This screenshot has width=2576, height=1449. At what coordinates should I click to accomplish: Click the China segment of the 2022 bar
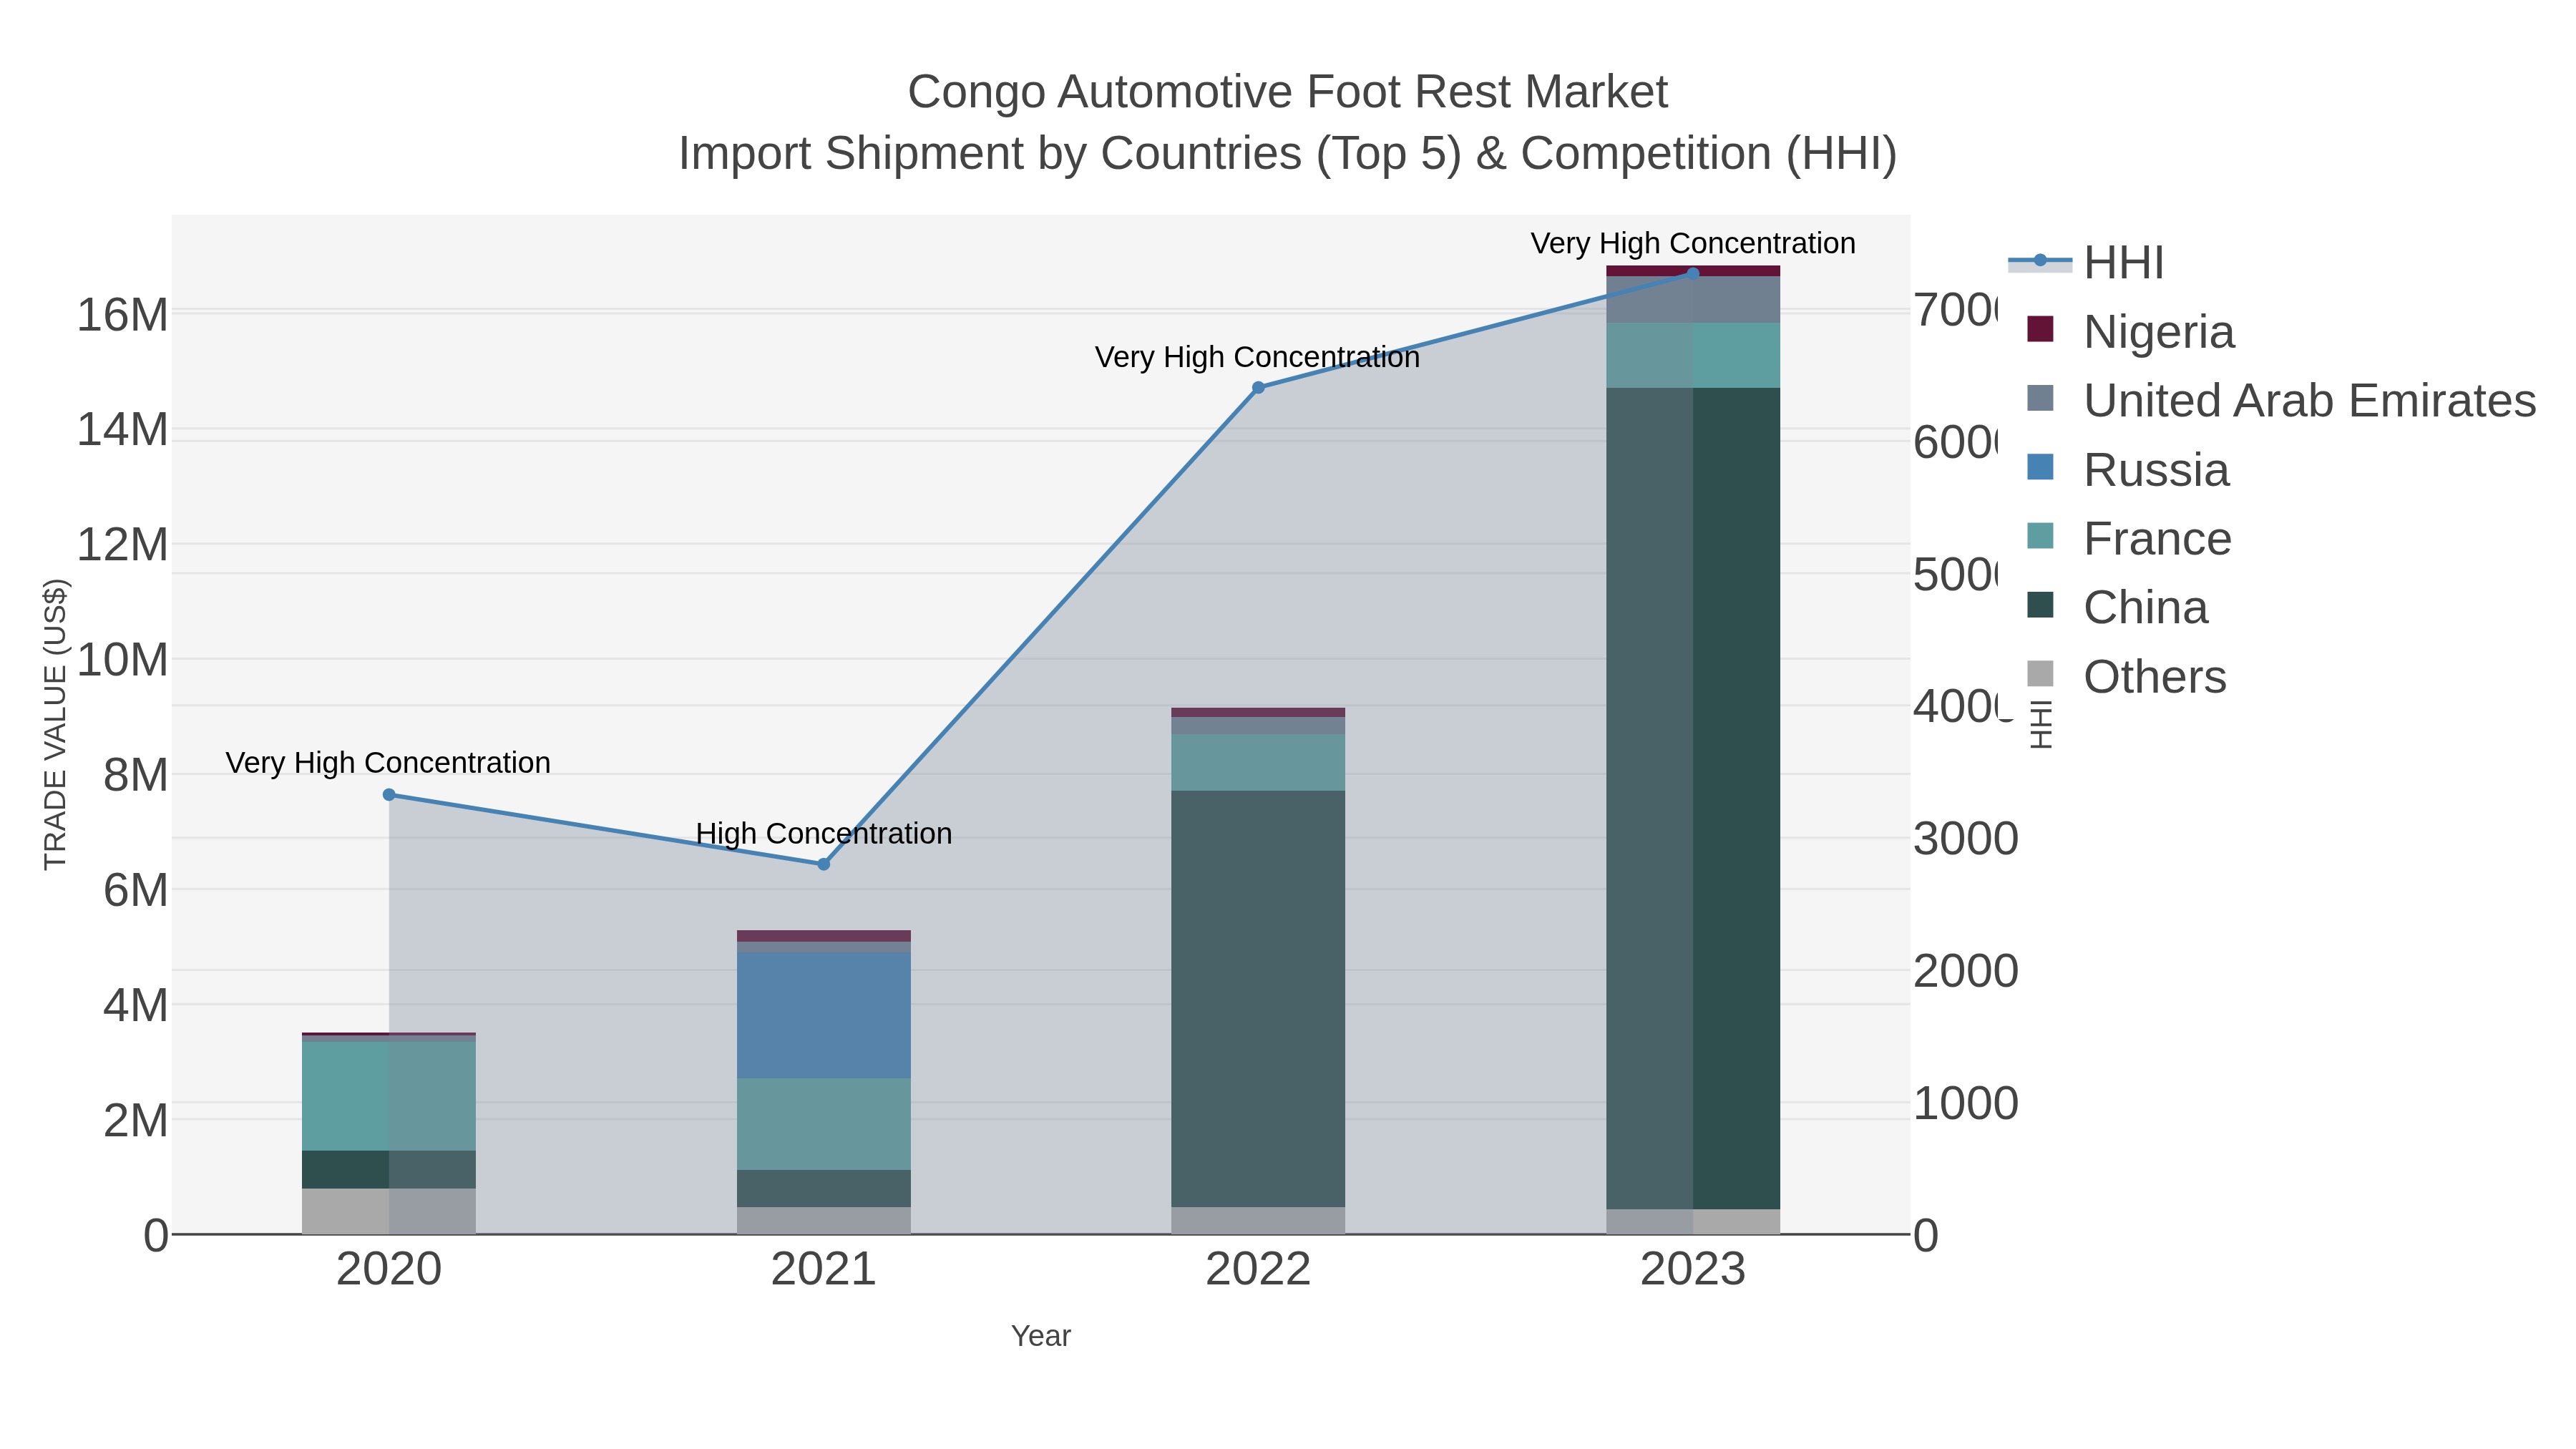click(1258, 999)
